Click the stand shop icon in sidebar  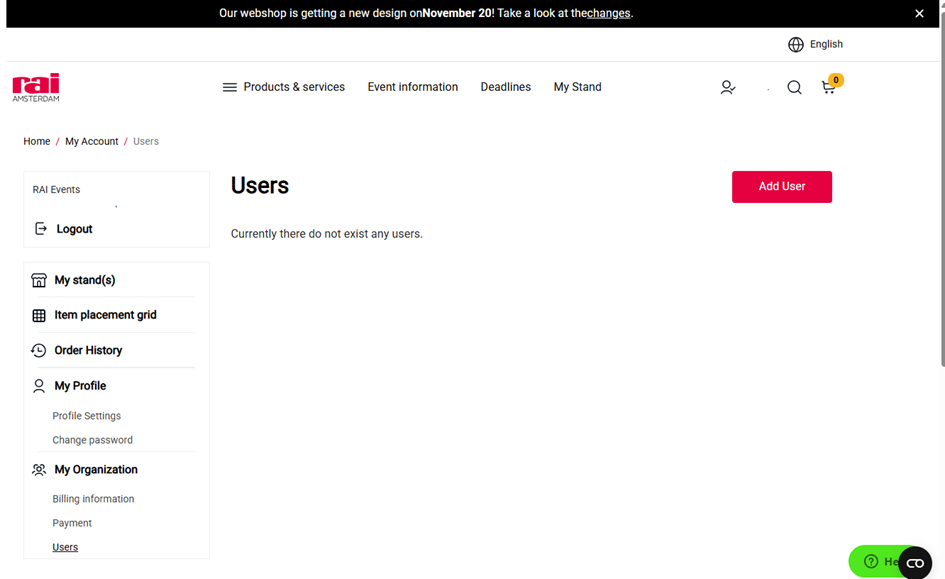(39, 280)
